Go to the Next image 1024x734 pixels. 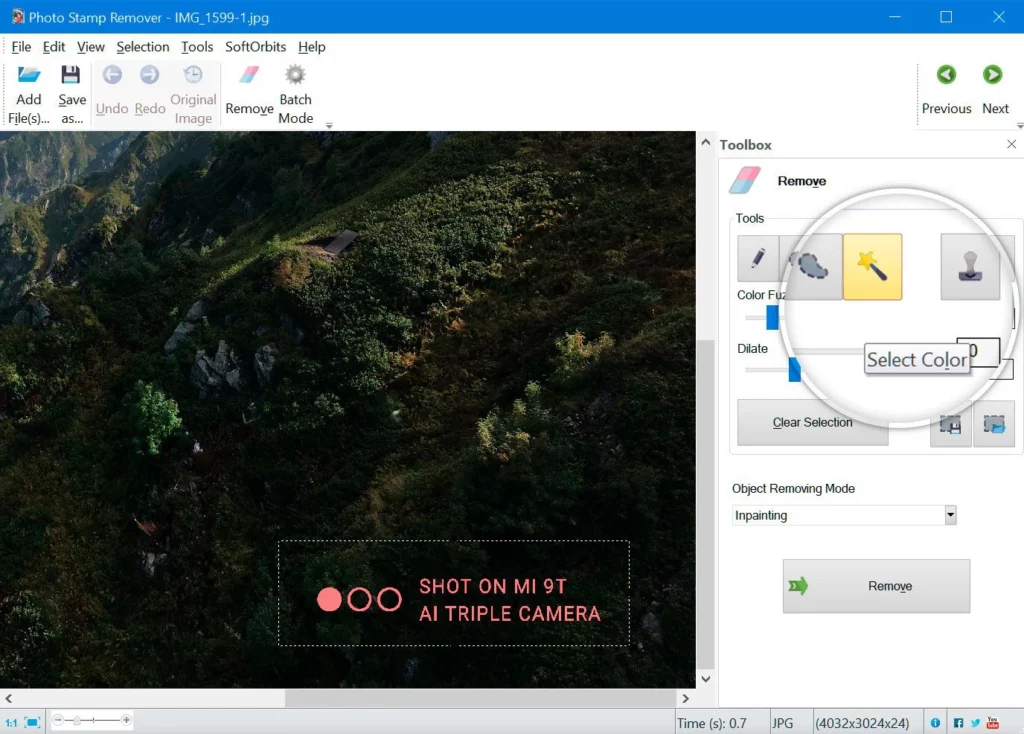click(995, 91)
